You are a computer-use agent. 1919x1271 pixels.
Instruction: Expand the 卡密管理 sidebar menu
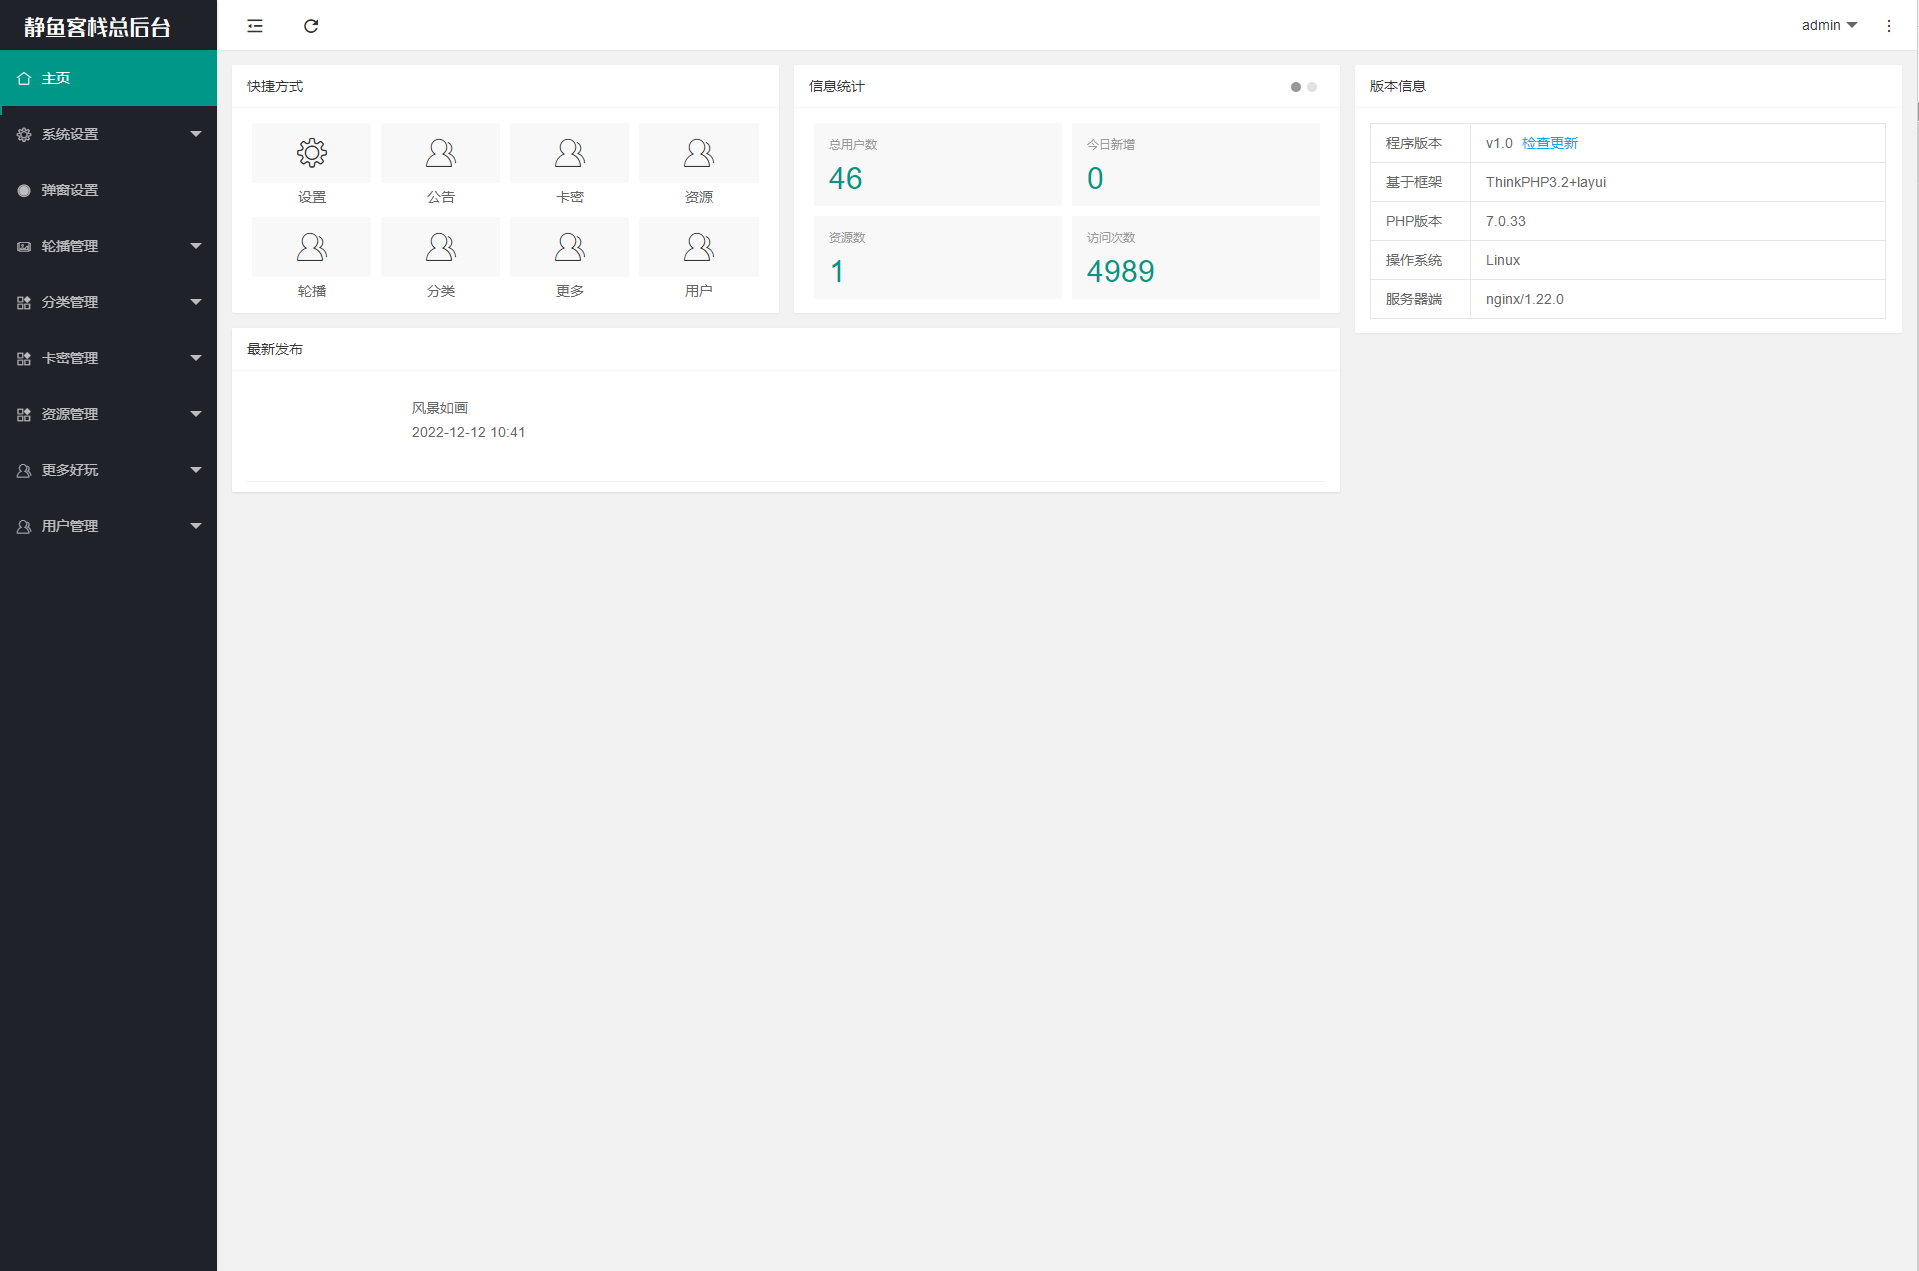tap(108, 358)
